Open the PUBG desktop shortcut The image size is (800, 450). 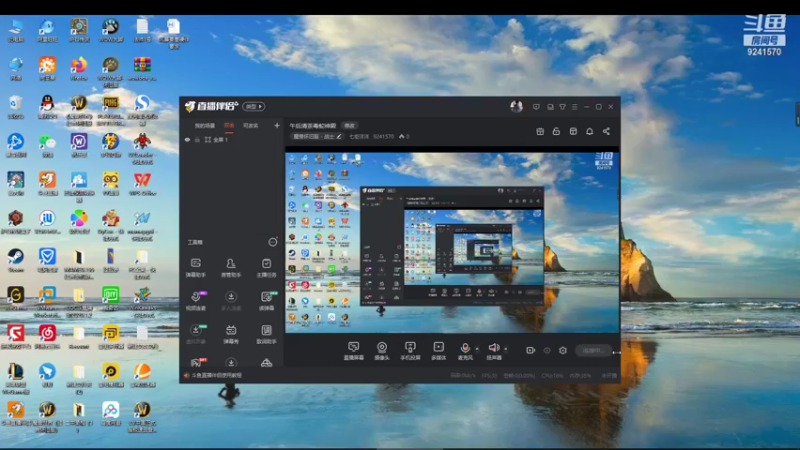(x=110, y=108)
